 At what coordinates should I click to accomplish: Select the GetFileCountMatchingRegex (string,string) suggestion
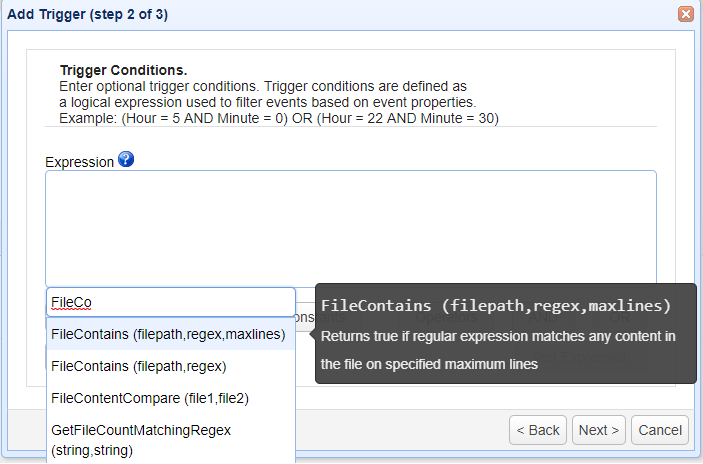tap(141, 440)
